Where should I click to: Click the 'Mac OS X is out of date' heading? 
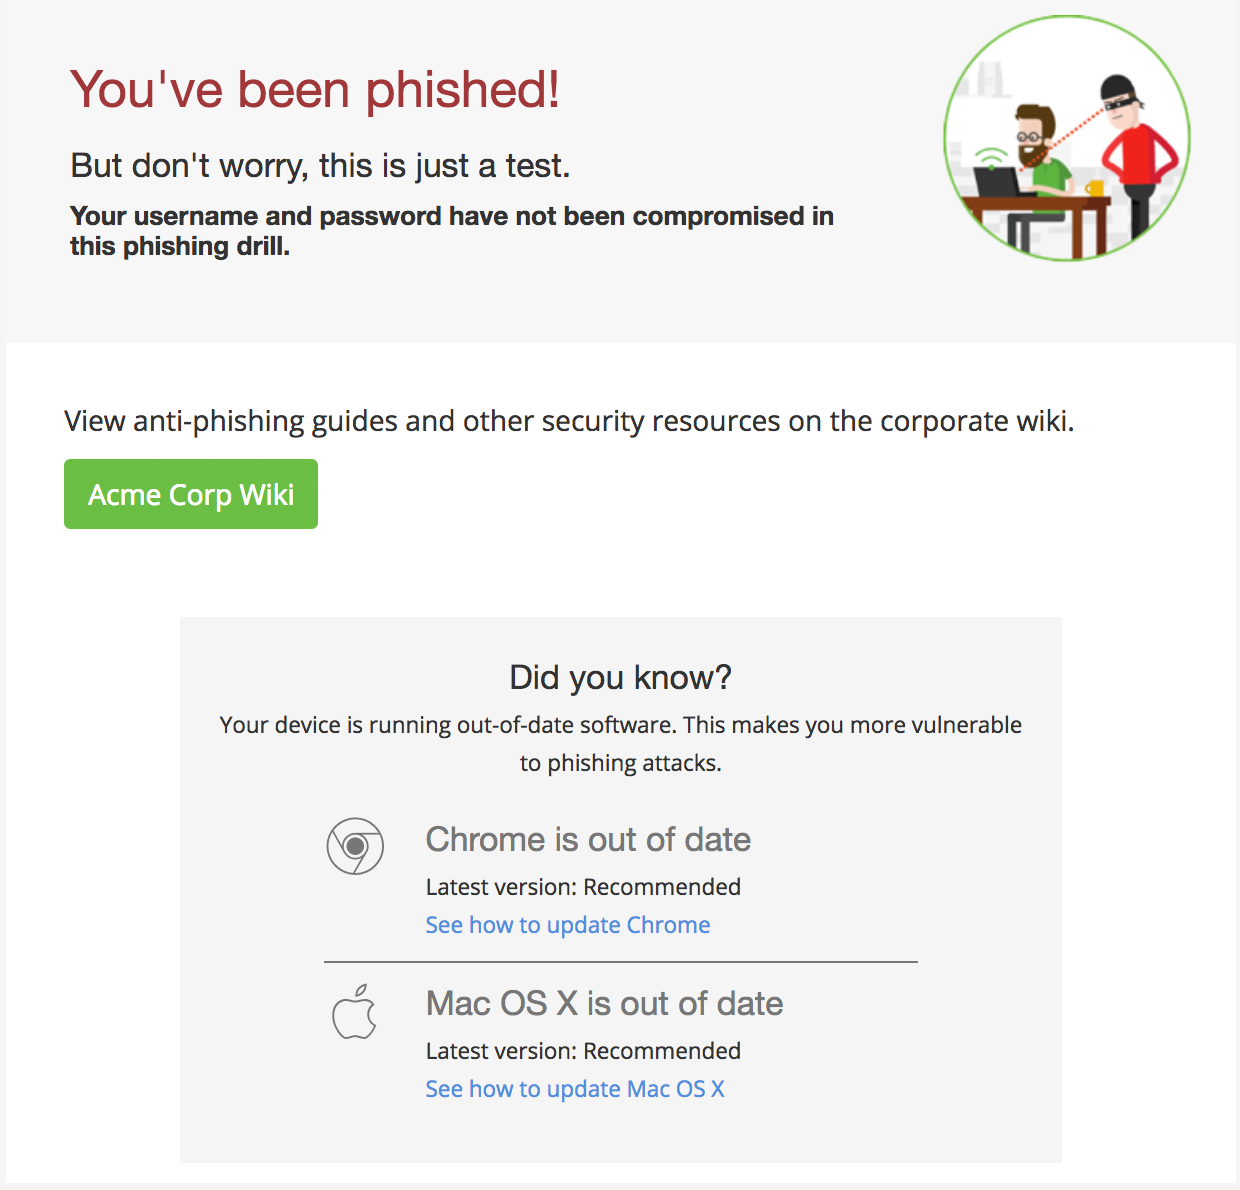[x=604, y=1003]
